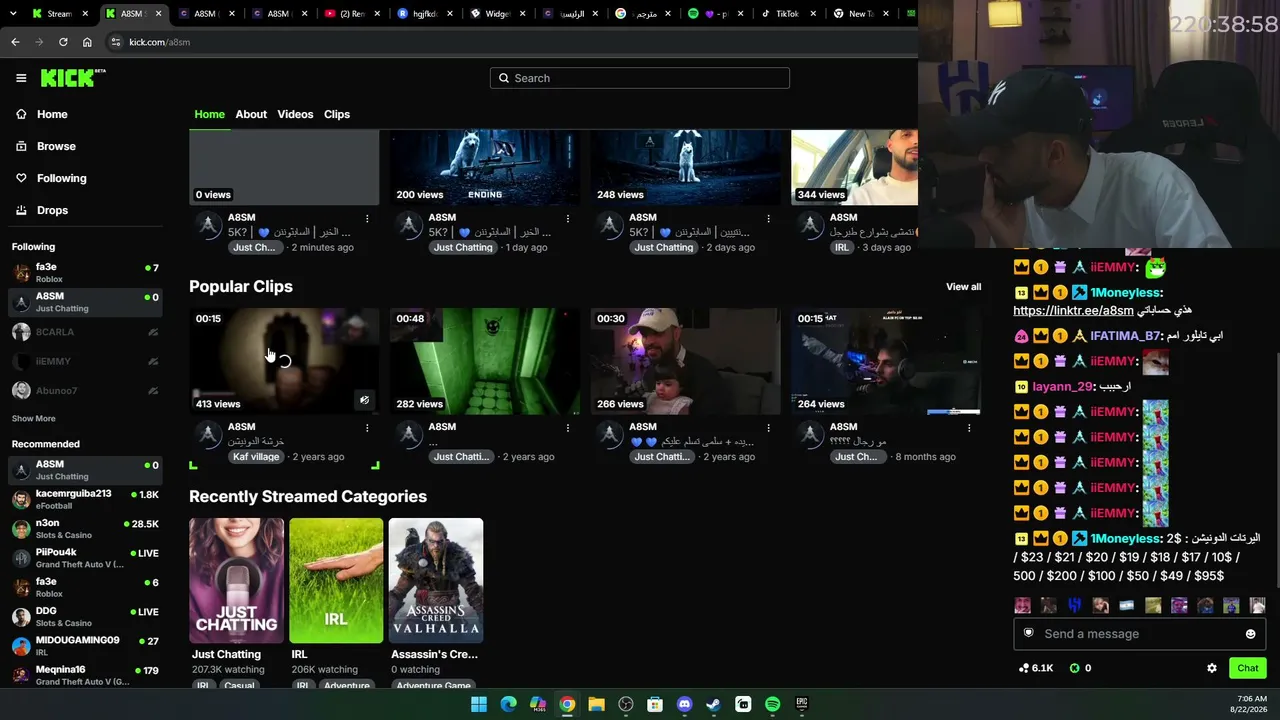
Task: Reload the current page
Action: (63, 42)
